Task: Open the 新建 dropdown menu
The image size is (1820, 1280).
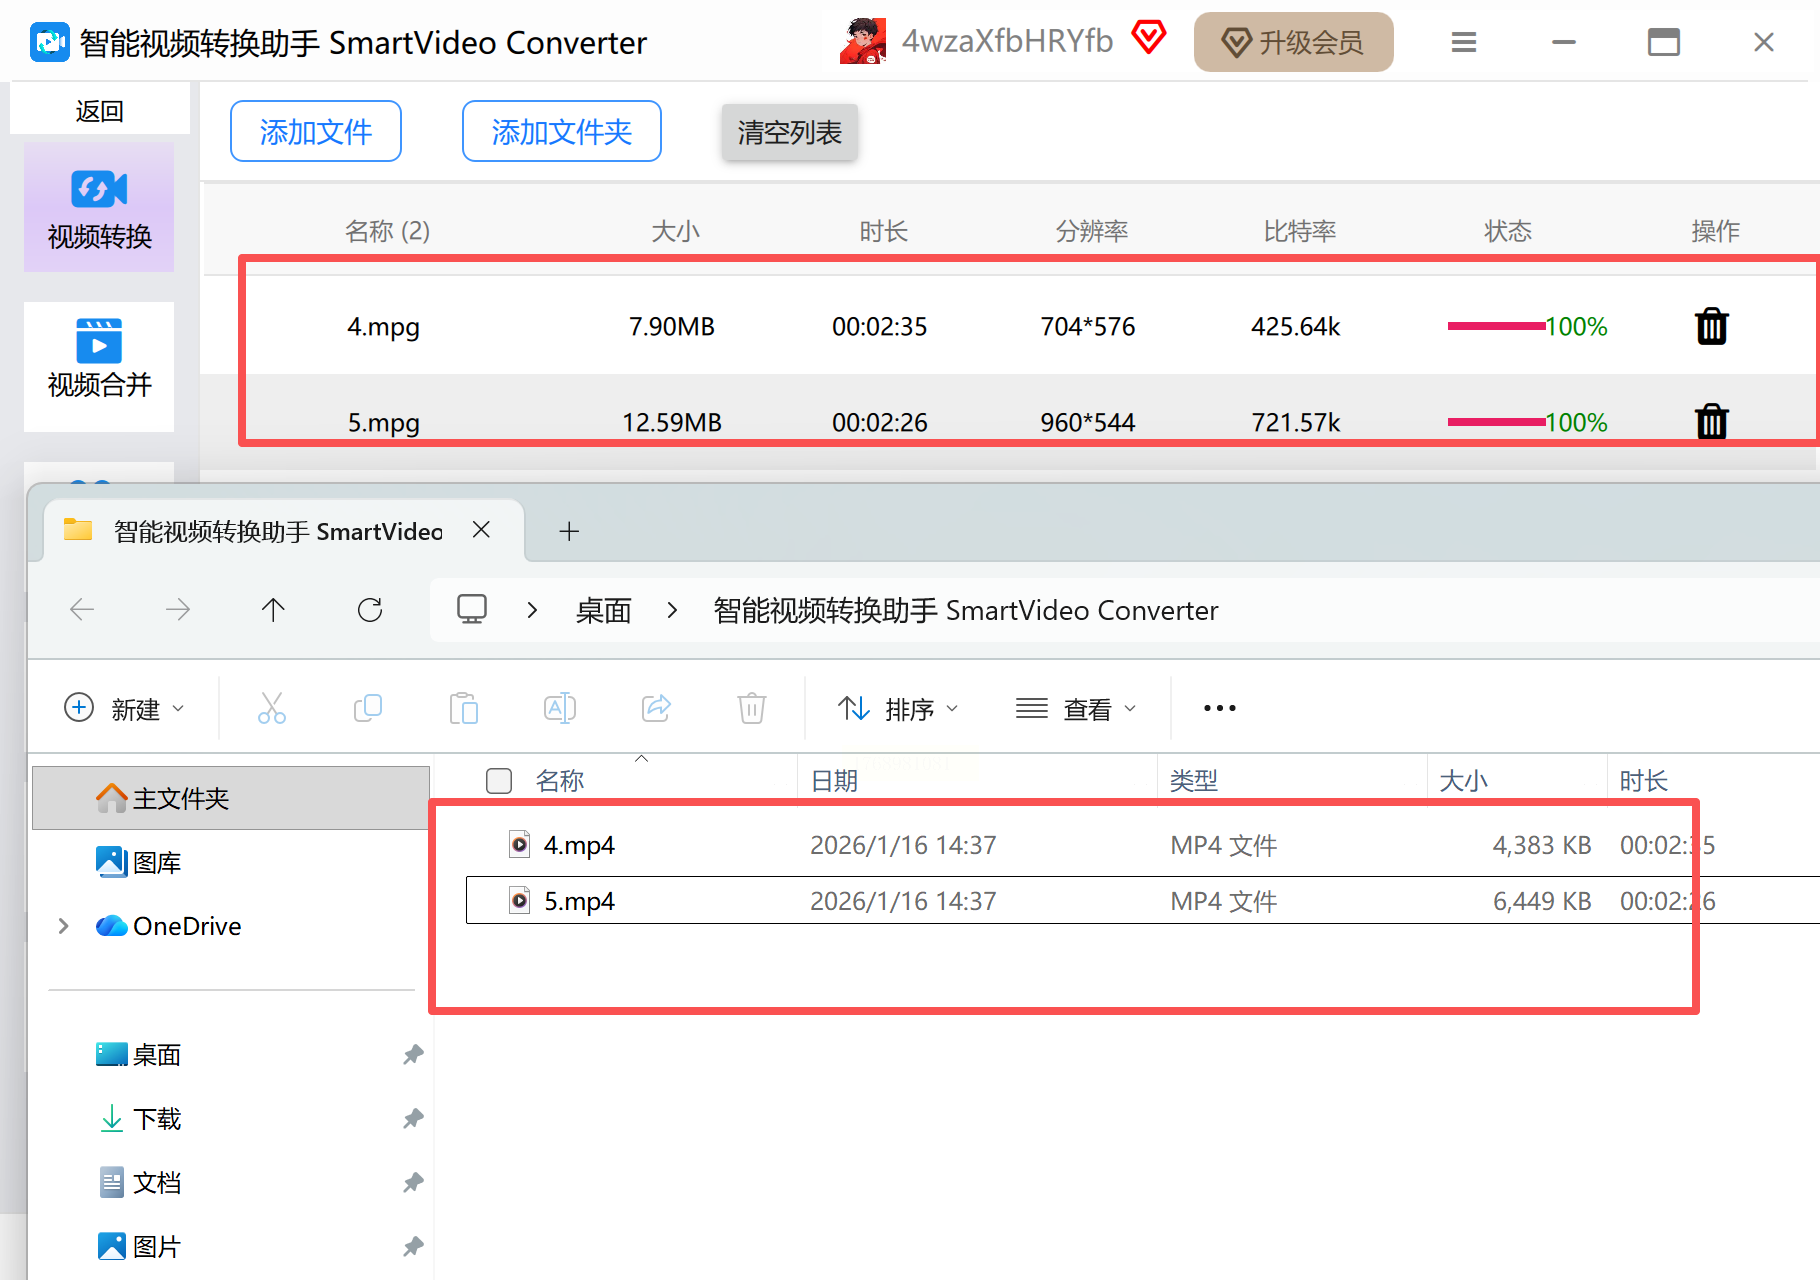Action: point(124,708)
